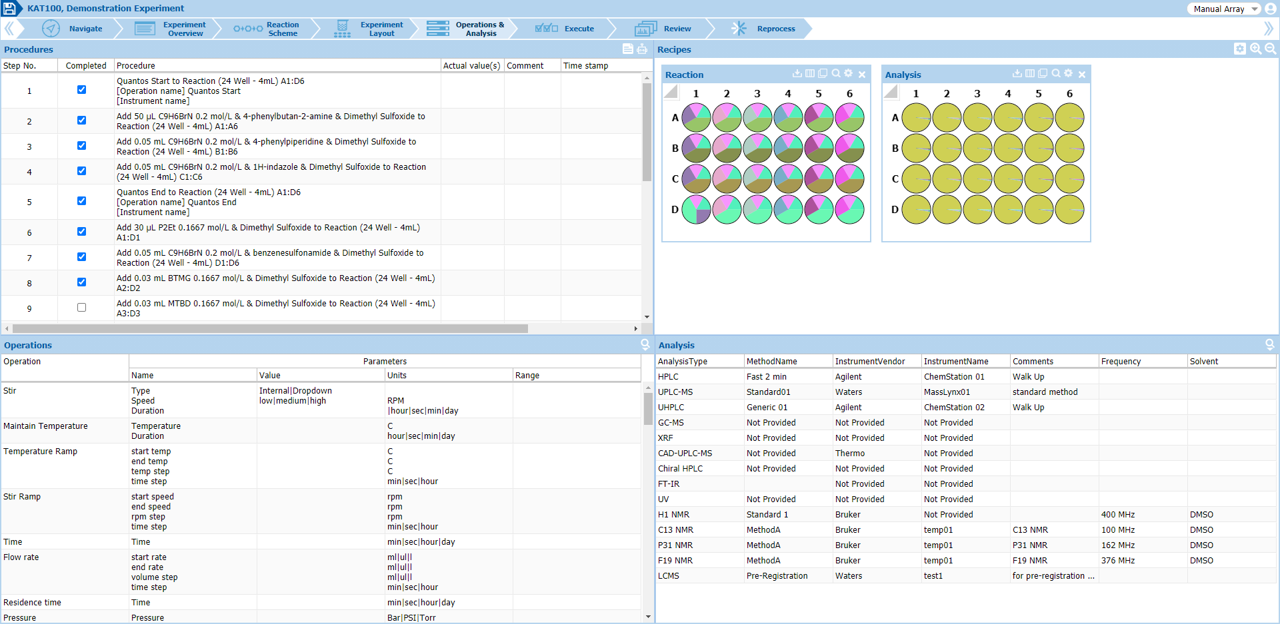The height and width of the screenshot is (624, 1280).
Task: Download the Reaction plate recipe
Action: 797,74
